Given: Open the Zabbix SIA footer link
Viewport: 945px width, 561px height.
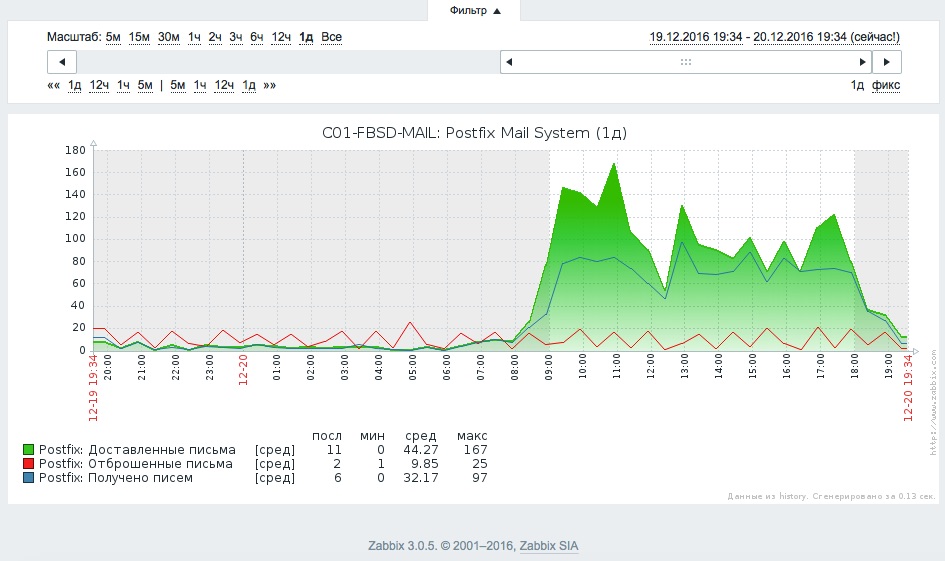Looking at the screenshot, I should pos(548,546).
